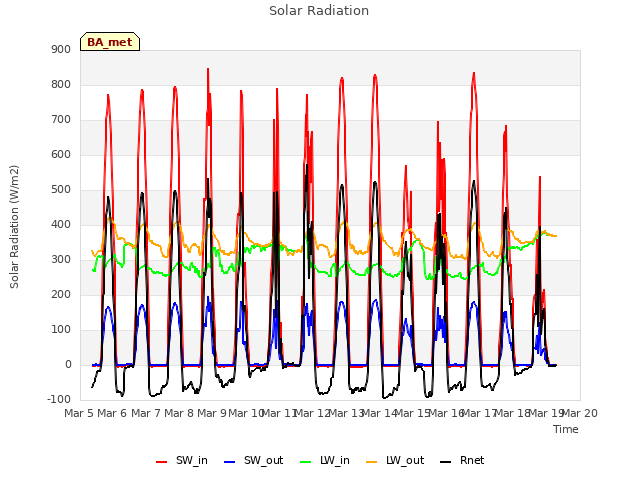
Task: Click the Mar 17 x-axis tick label
Action: coord(479,413)
